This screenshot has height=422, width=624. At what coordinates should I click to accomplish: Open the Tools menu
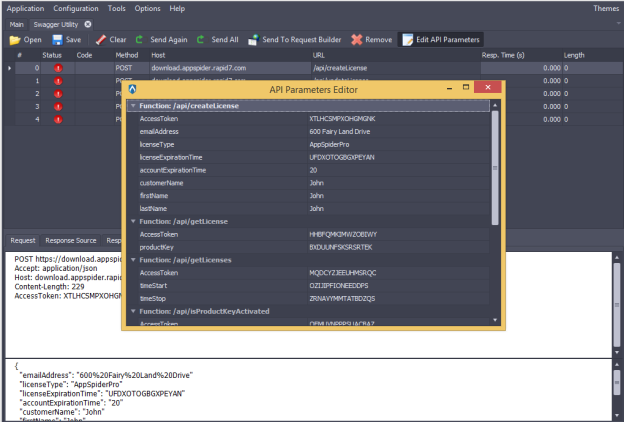[116, 8]
